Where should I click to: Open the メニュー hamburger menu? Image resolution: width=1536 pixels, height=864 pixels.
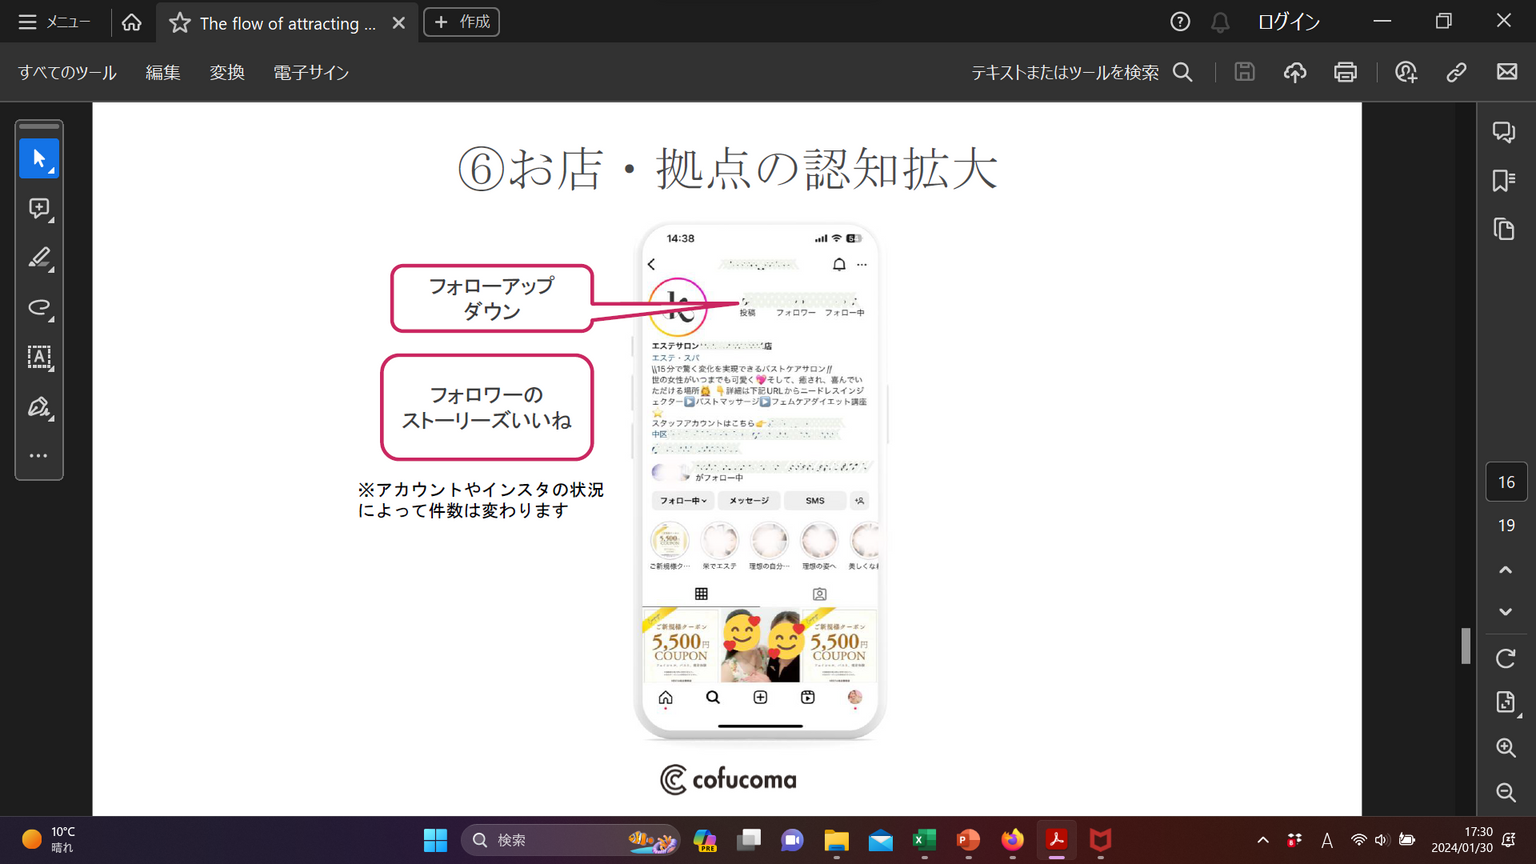coord(54,22)
